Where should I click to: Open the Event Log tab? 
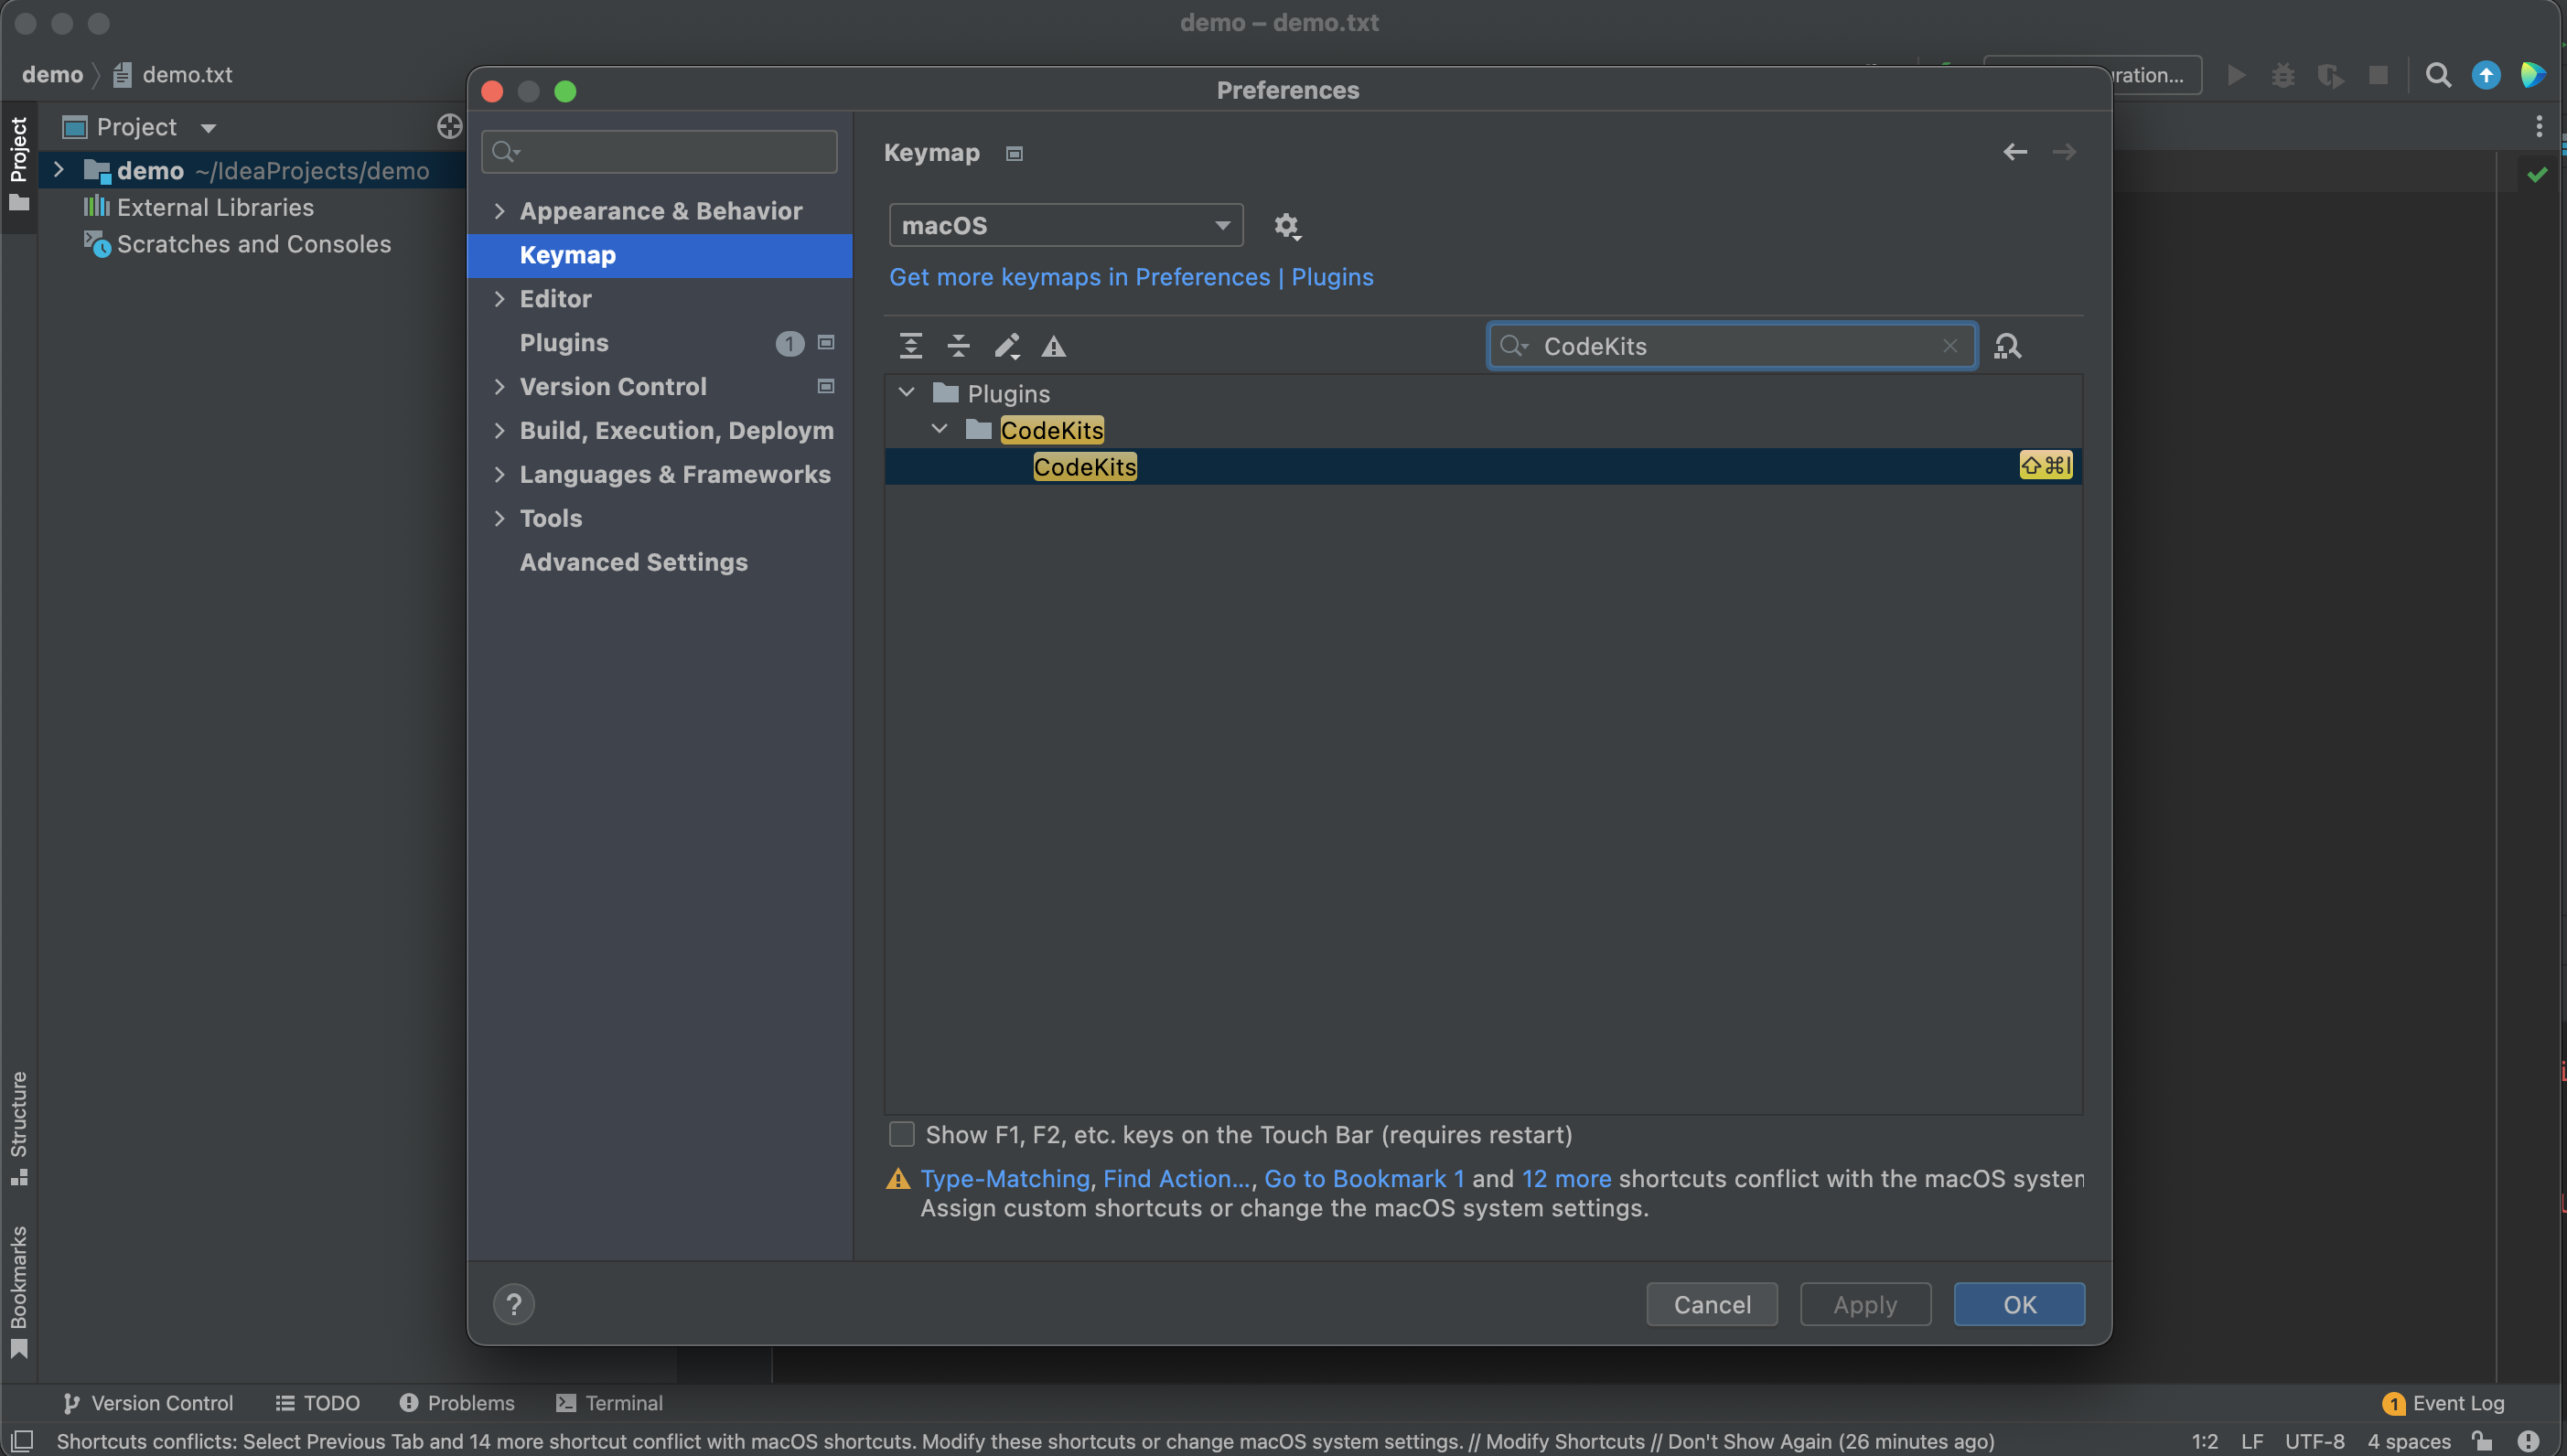point(2443,1403)
